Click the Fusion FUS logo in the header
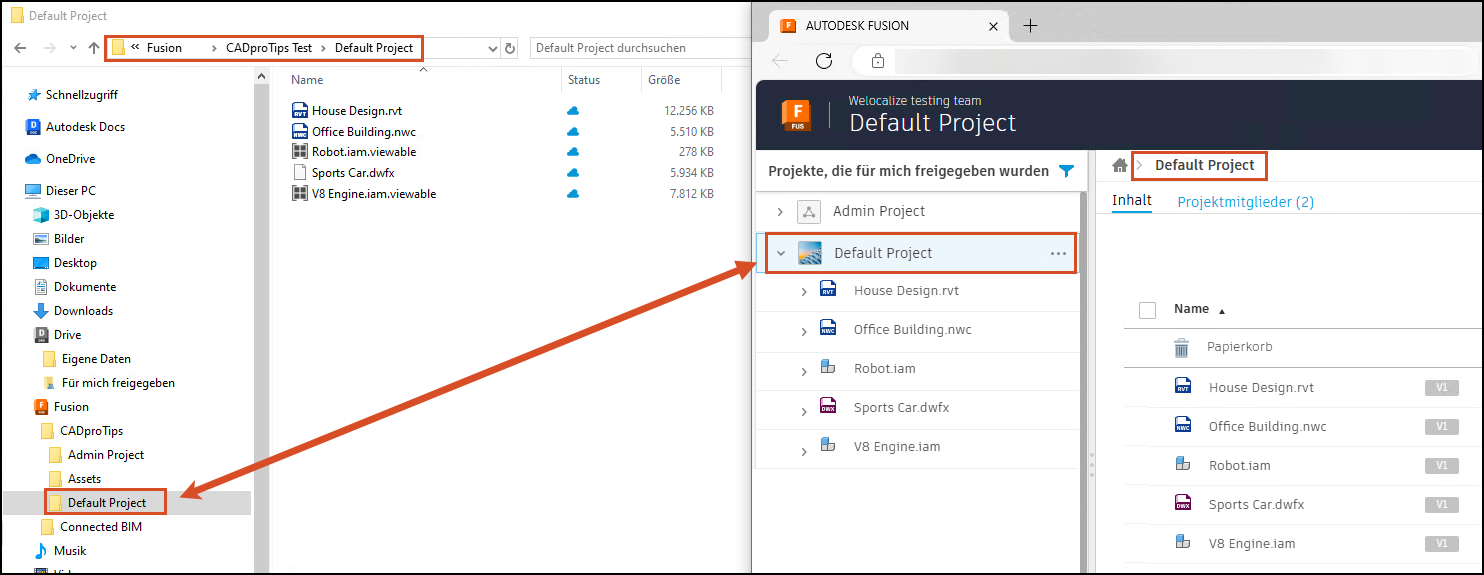The width and height of the screenshot is (1484, 575). [796, 114]
